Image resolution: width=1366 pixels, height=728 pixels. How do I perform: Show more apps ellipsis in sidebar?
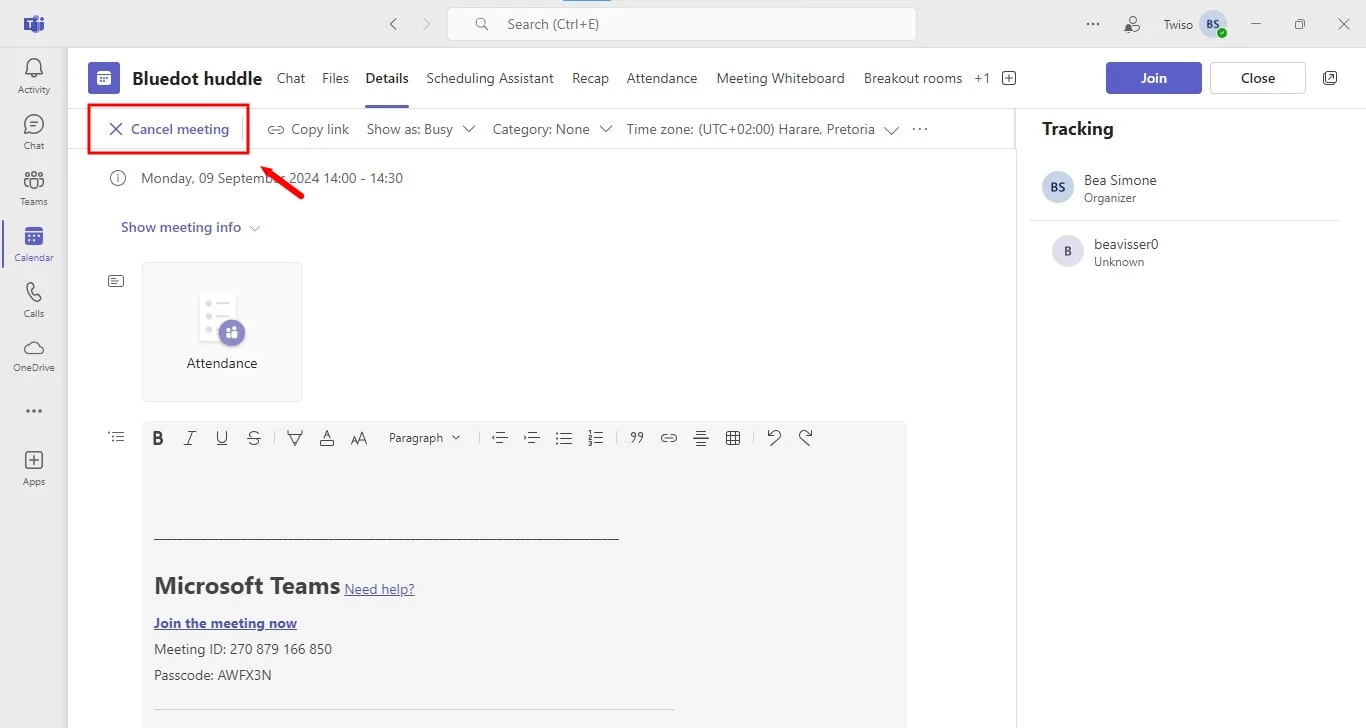tap(34, 411)
